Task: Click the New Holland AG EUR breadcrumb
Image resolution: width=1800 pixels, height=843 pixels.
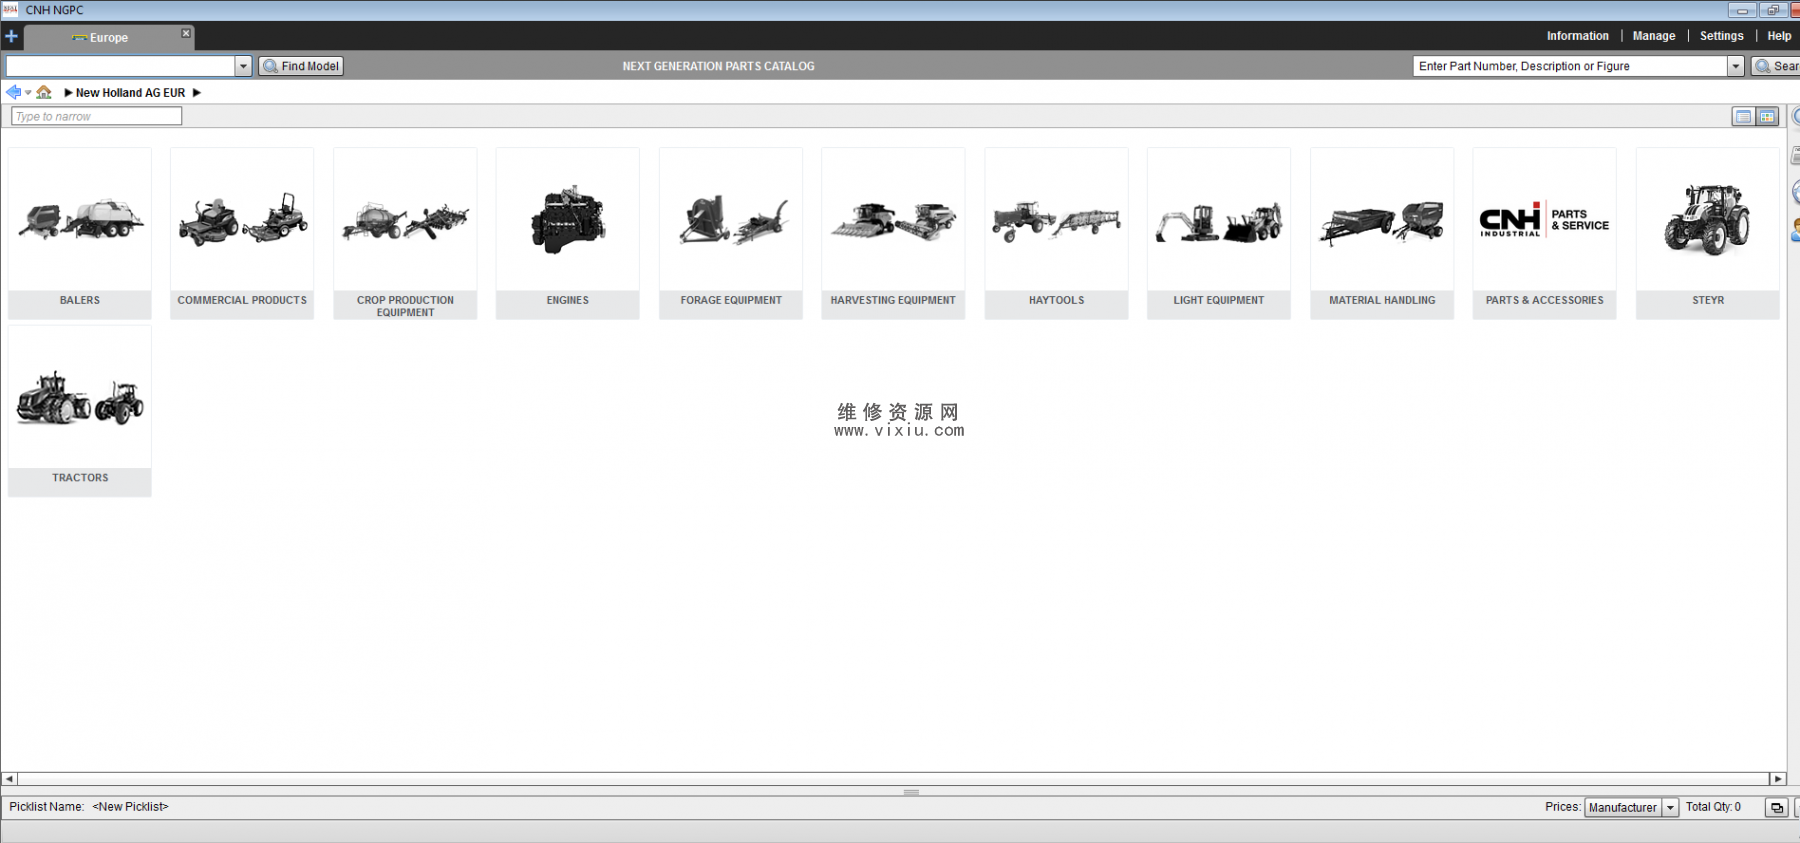Action: (130, 93)
